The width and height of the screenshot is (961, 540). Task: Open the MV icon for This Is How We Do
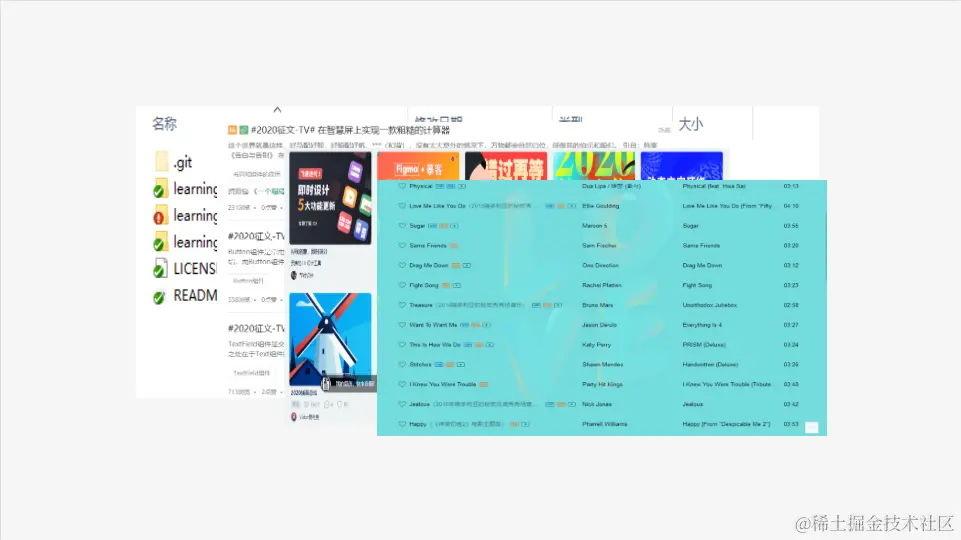(490, 344)
